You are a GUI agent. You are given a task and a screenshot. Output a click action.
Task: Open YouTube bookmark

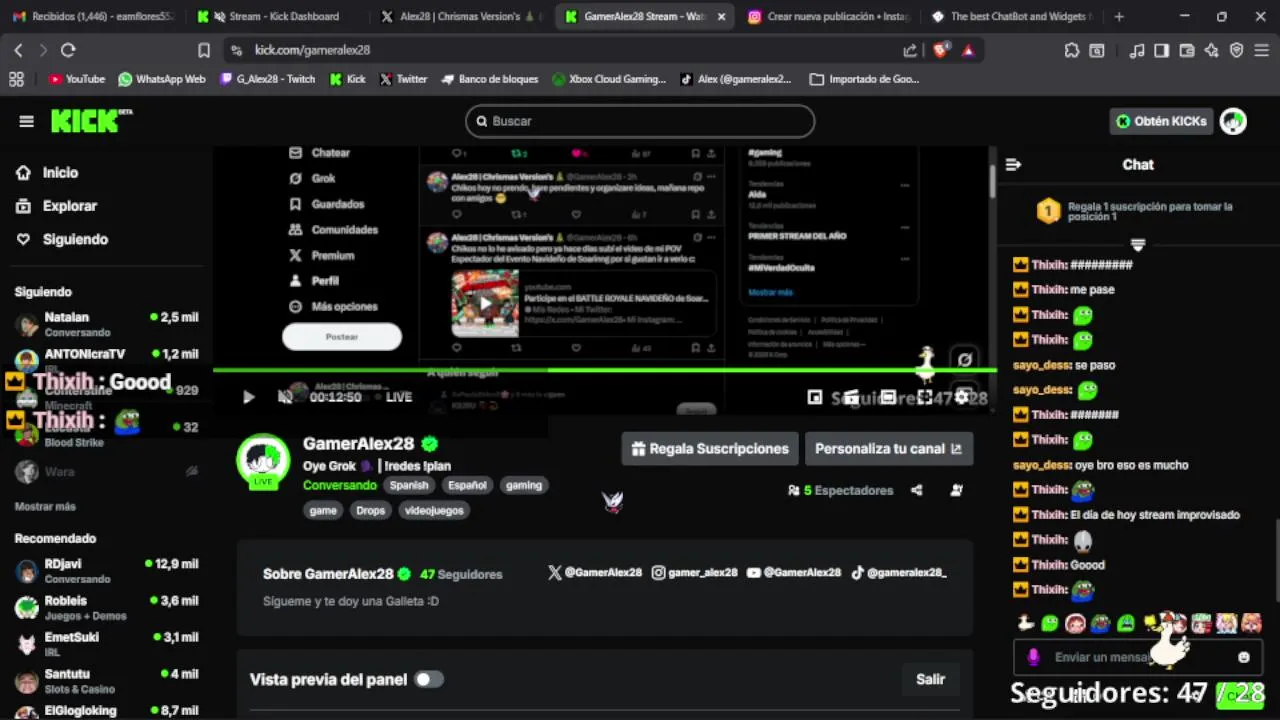pyautogui.click(x=76, y=79)
